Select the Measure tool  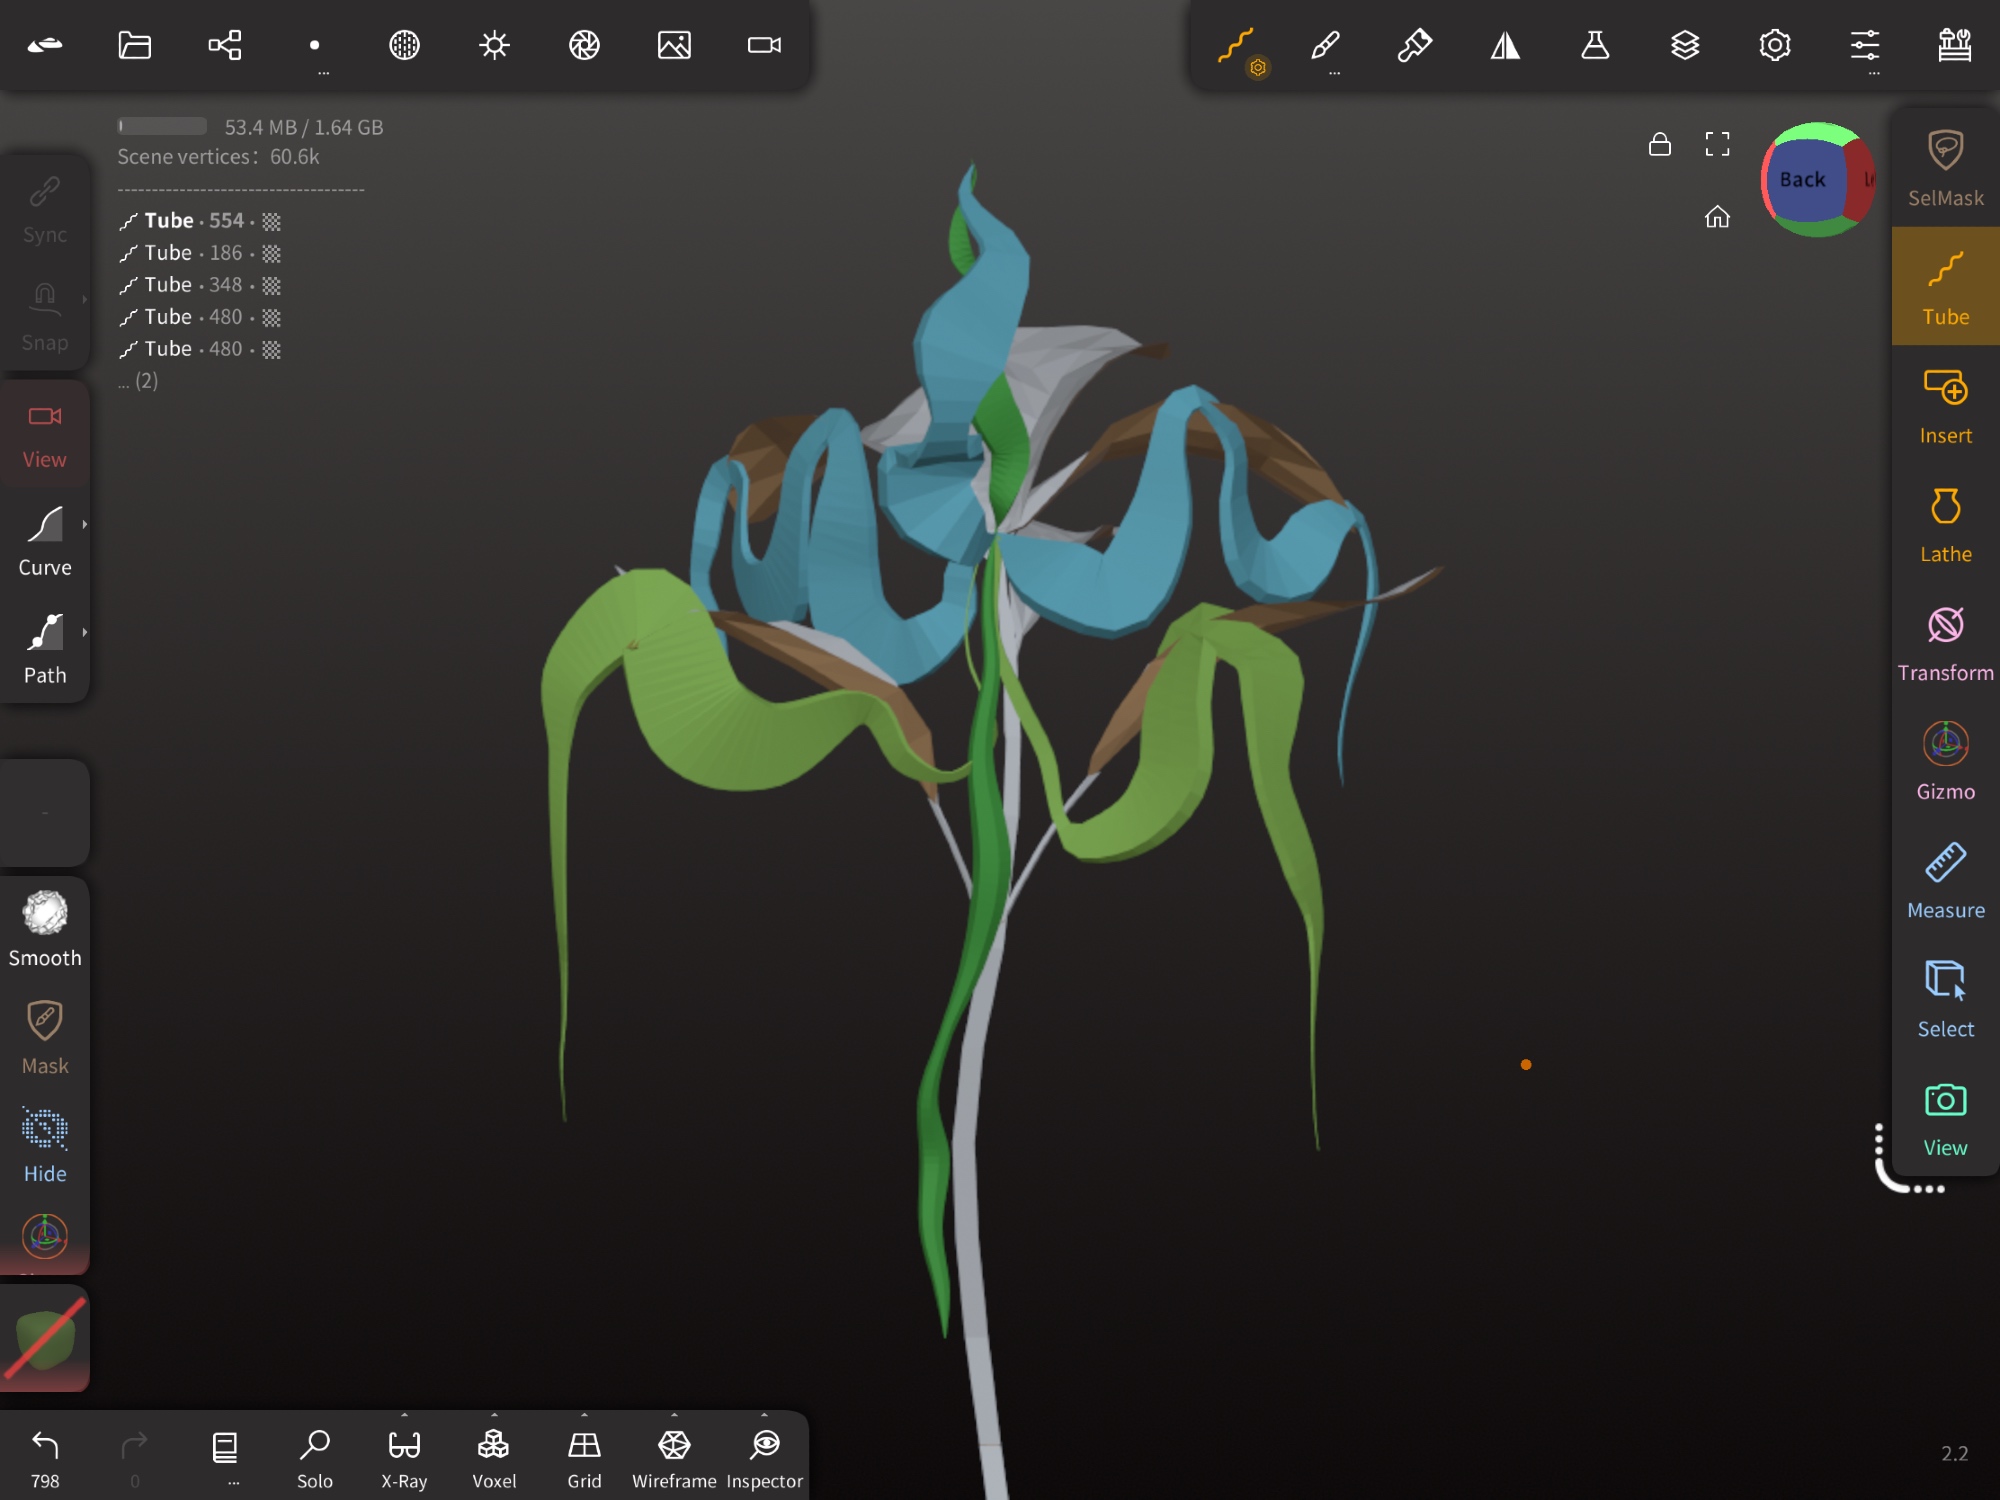[x=1944, y=880]
